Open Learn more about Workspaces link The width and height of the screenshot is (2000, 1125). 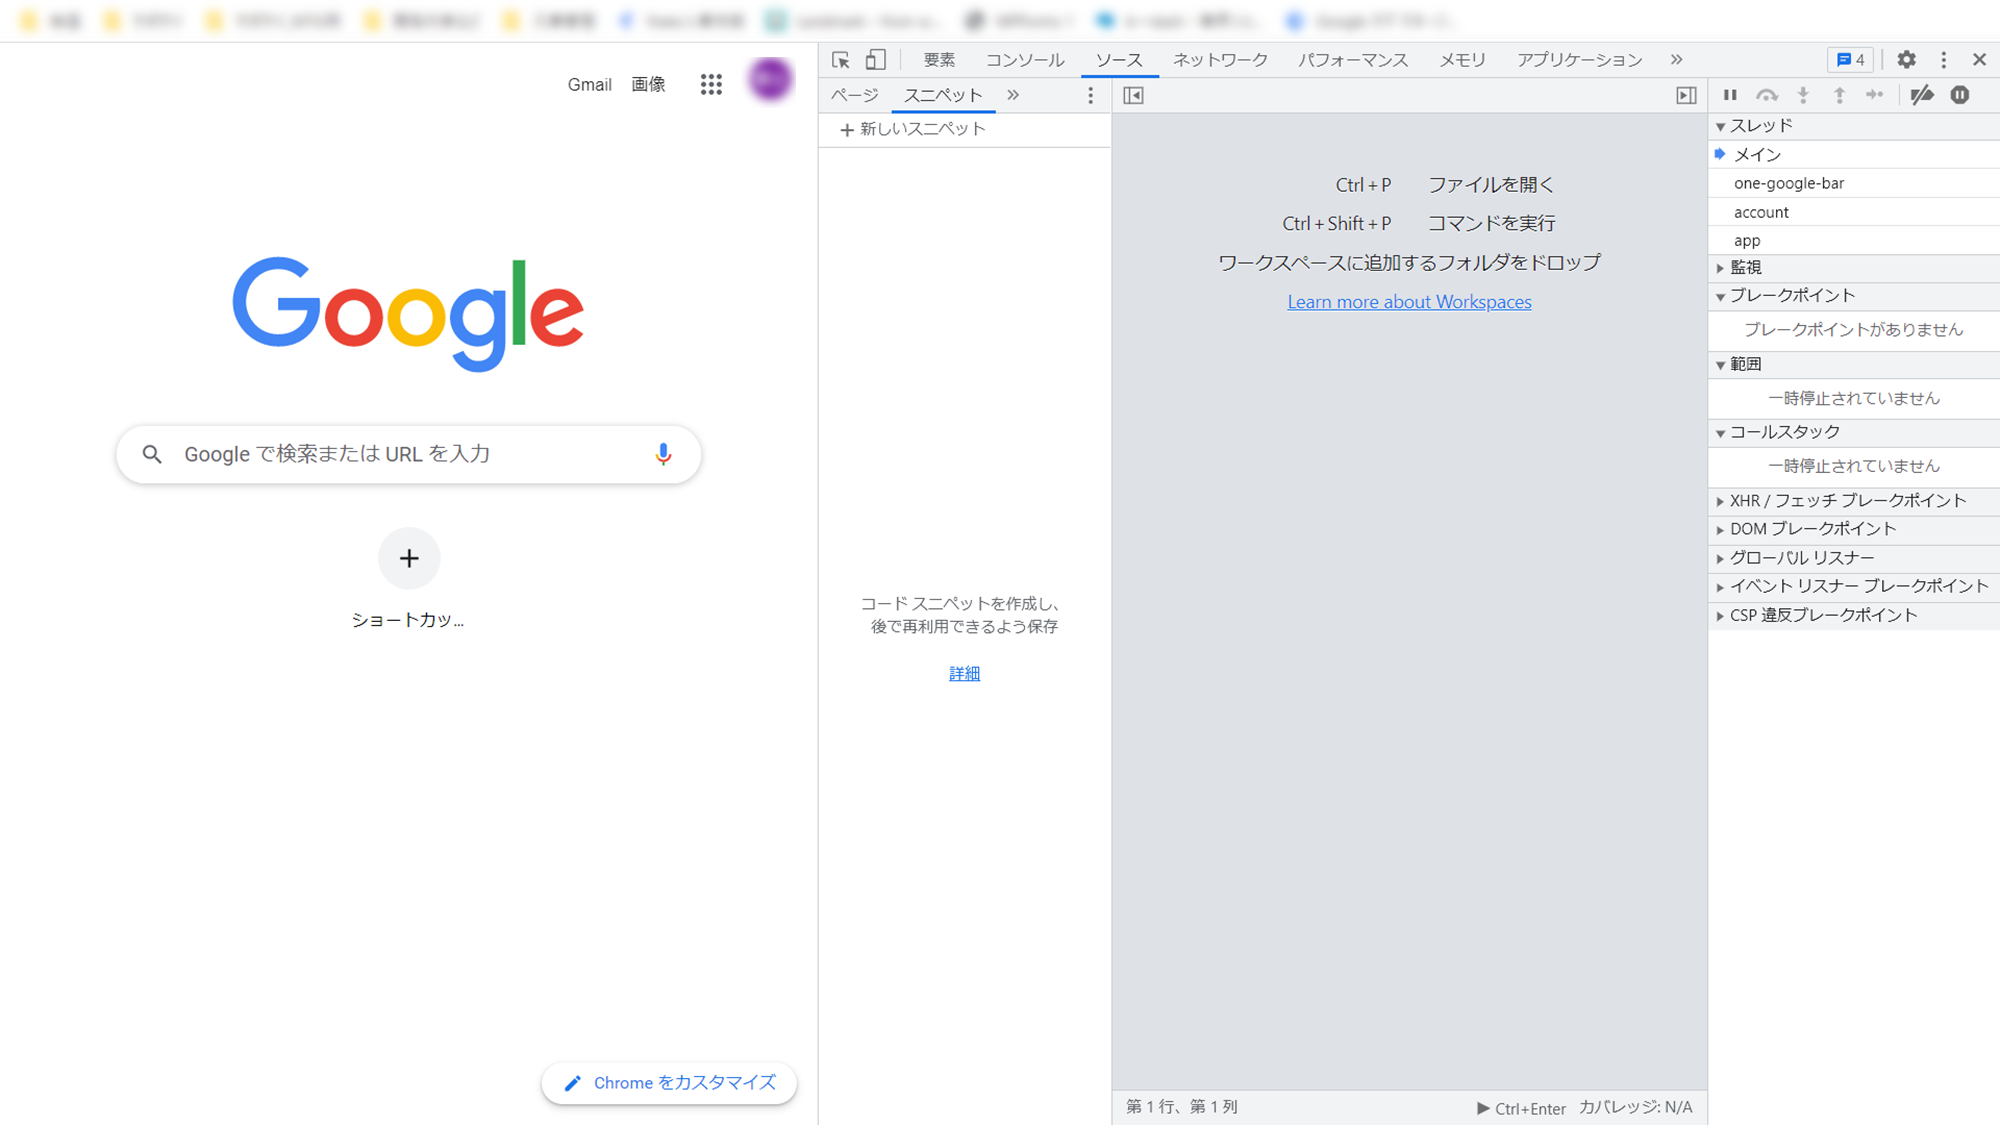pyautogui.click(x=1409, y=302)
